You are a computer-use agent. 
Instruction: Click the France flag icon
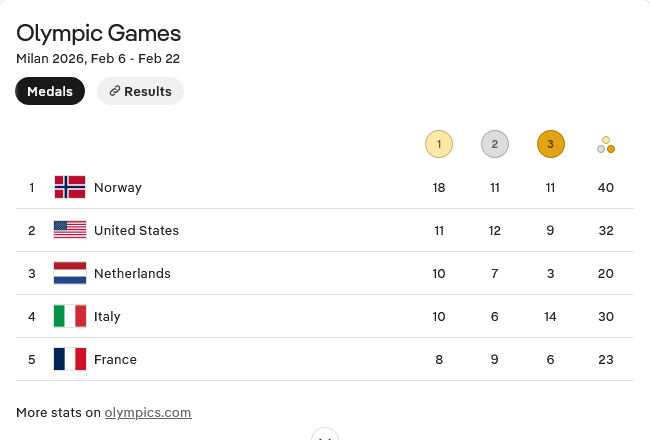[x=70, y=359]
